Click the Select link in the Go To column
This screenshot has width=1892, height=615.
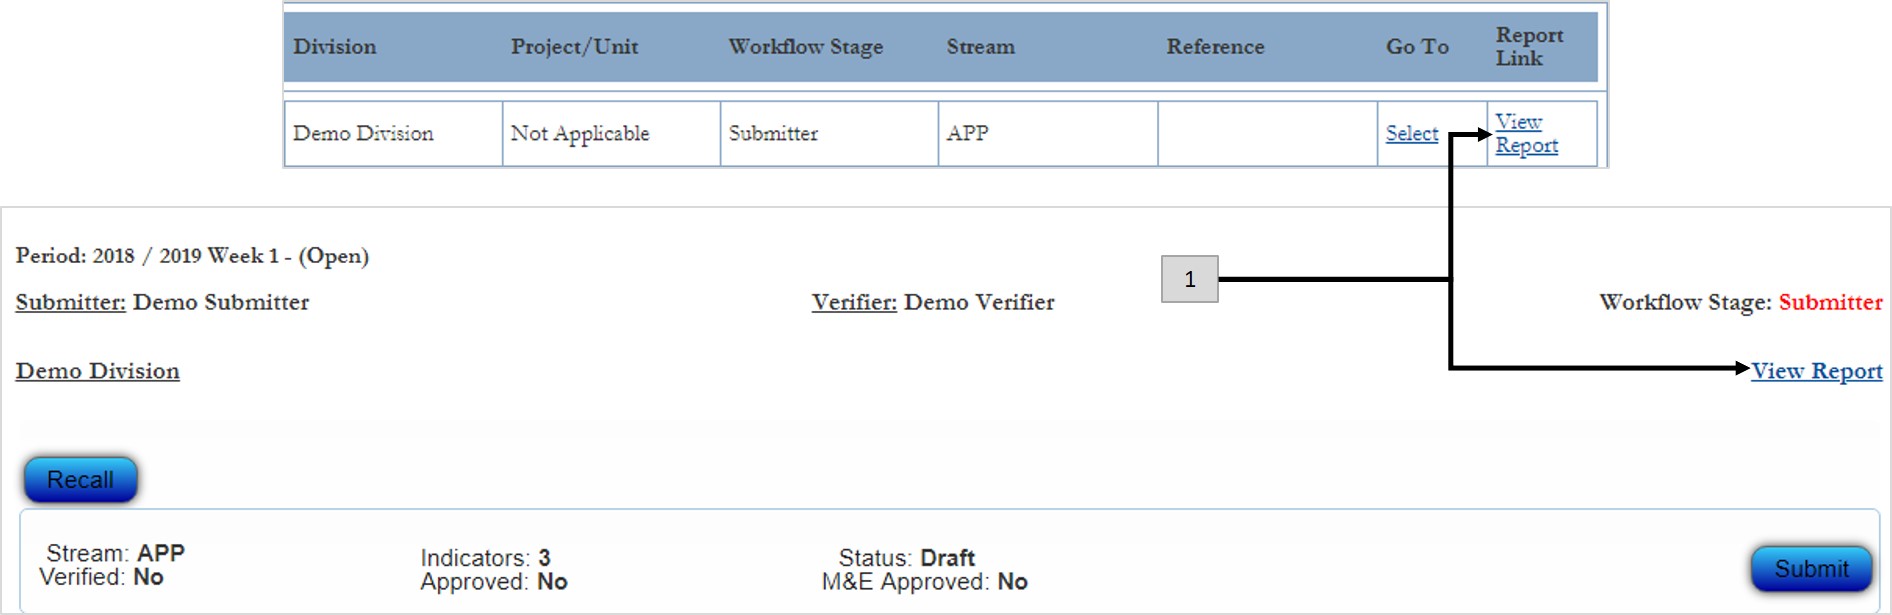point(1411,134)
